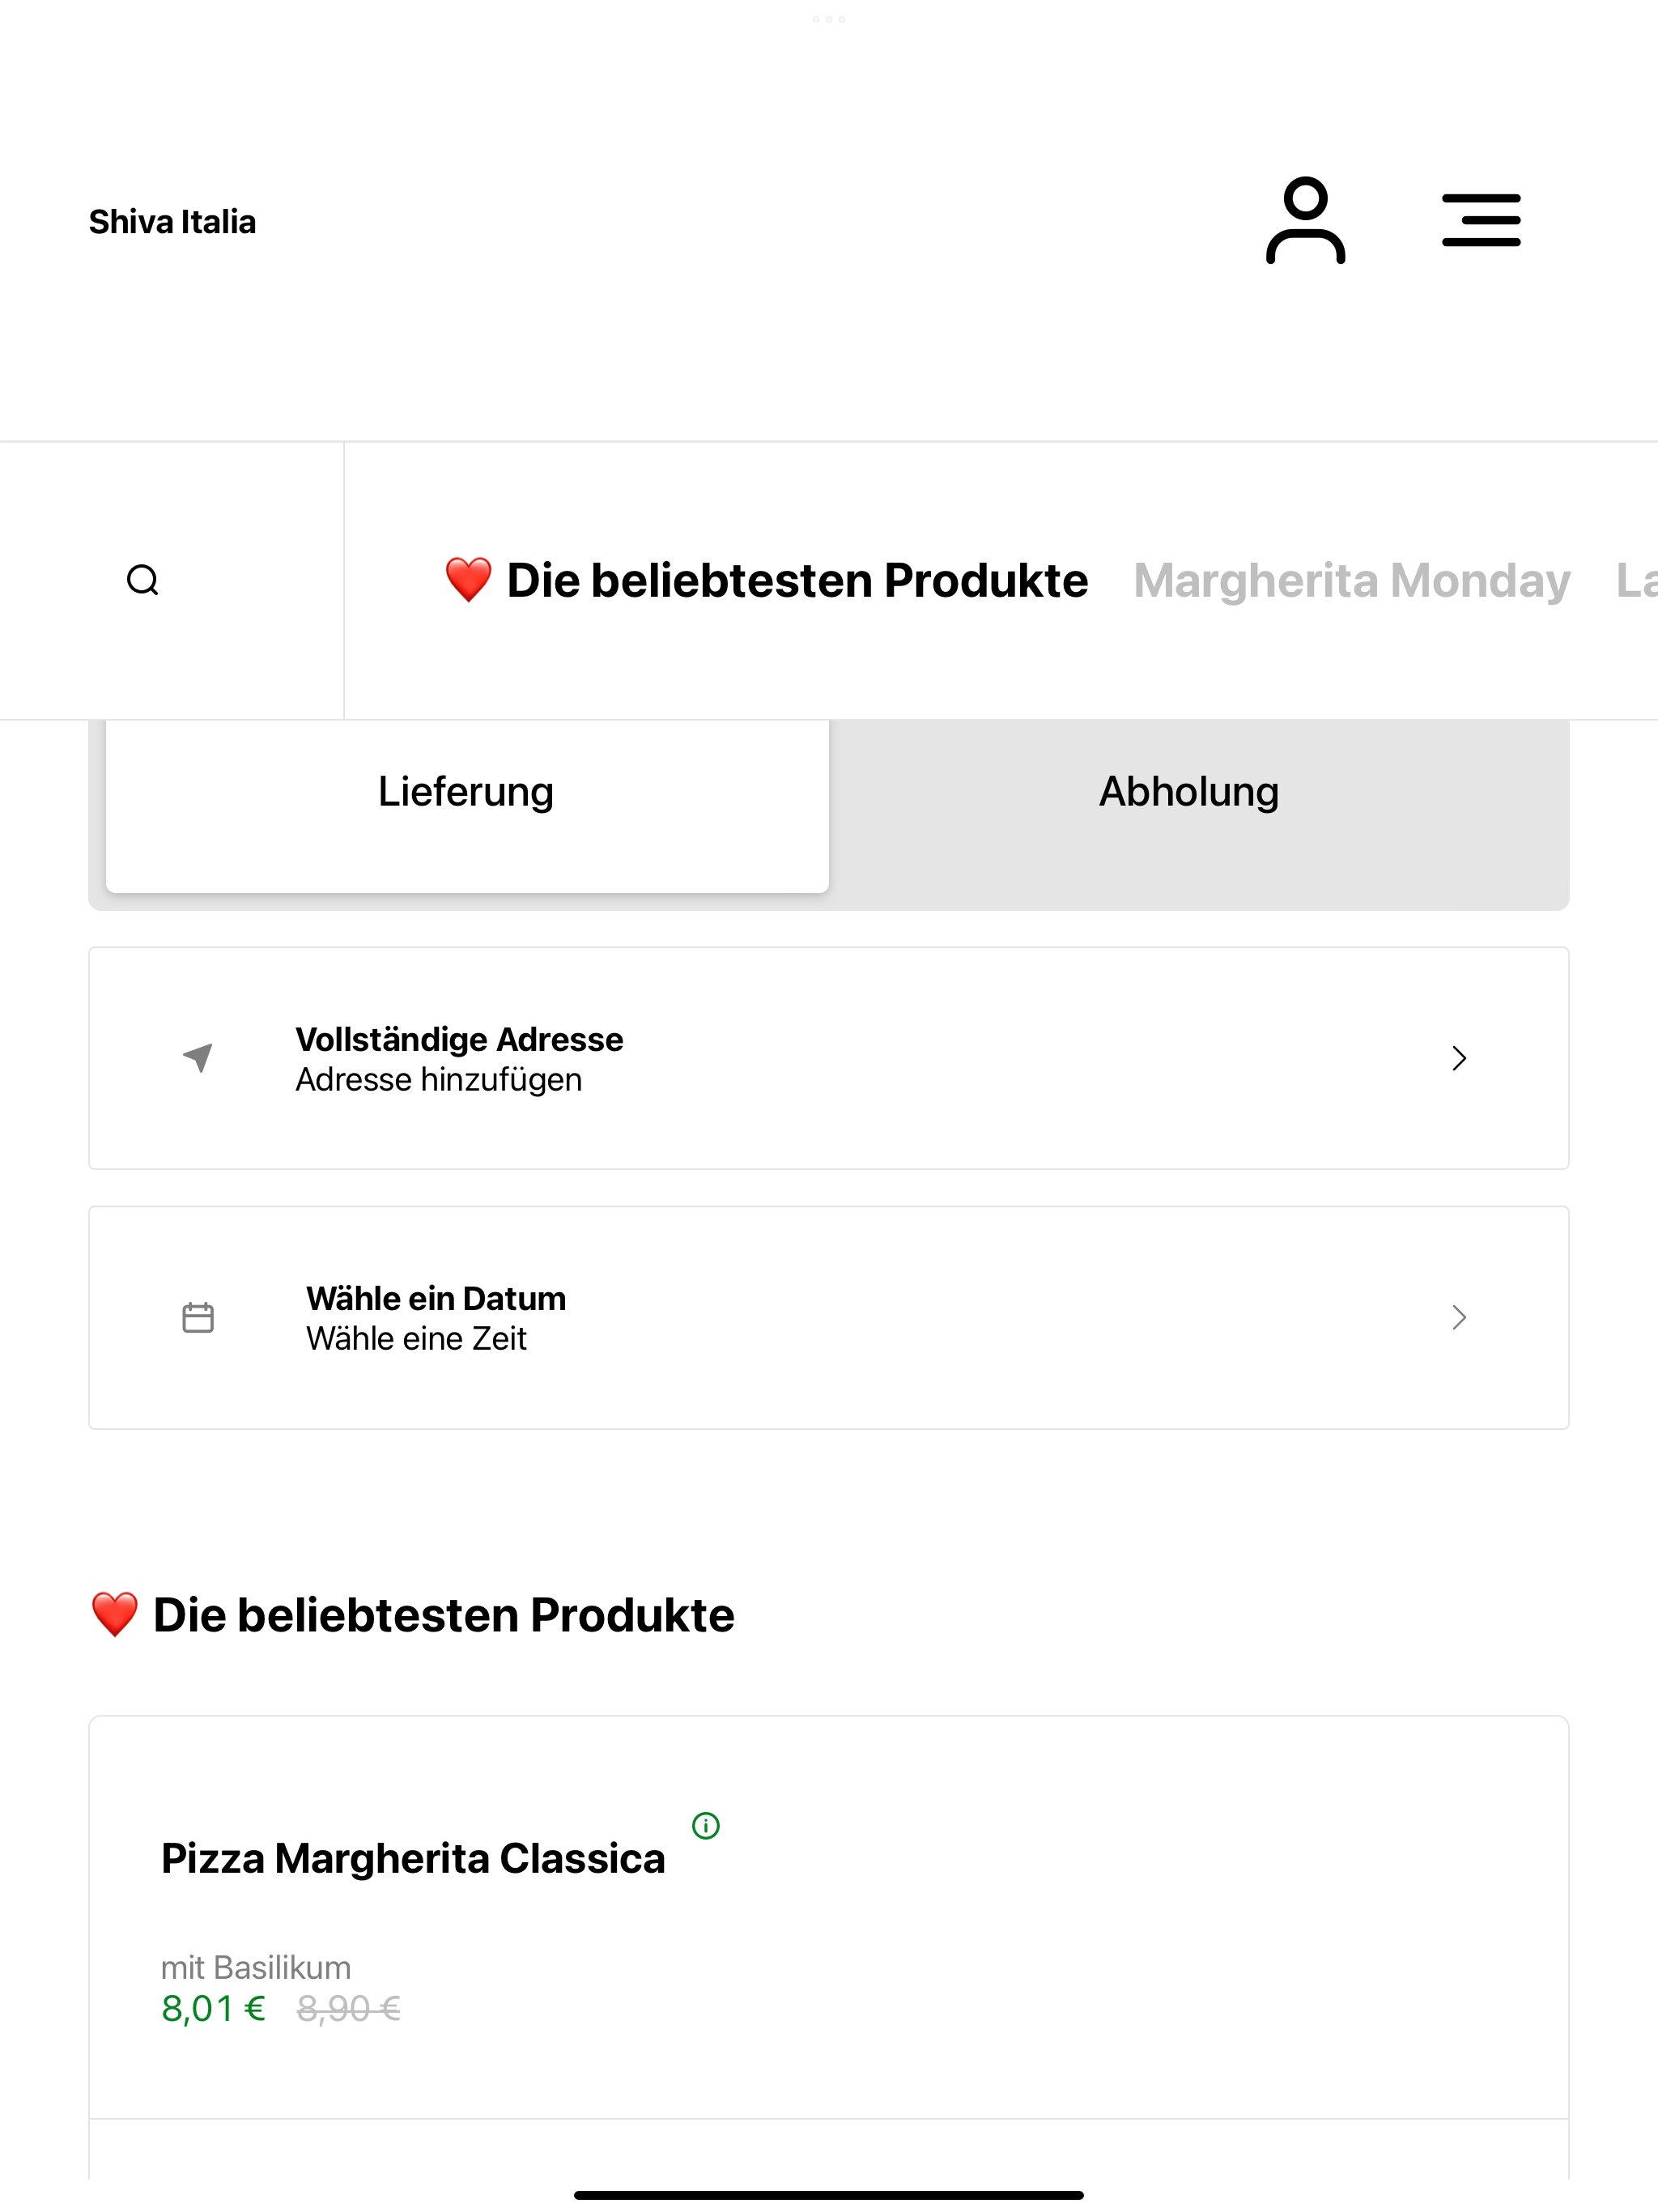The width and height of the screenshot is (1658, 2212).
Task: Tap the calendar icon
Action: 198,1317
